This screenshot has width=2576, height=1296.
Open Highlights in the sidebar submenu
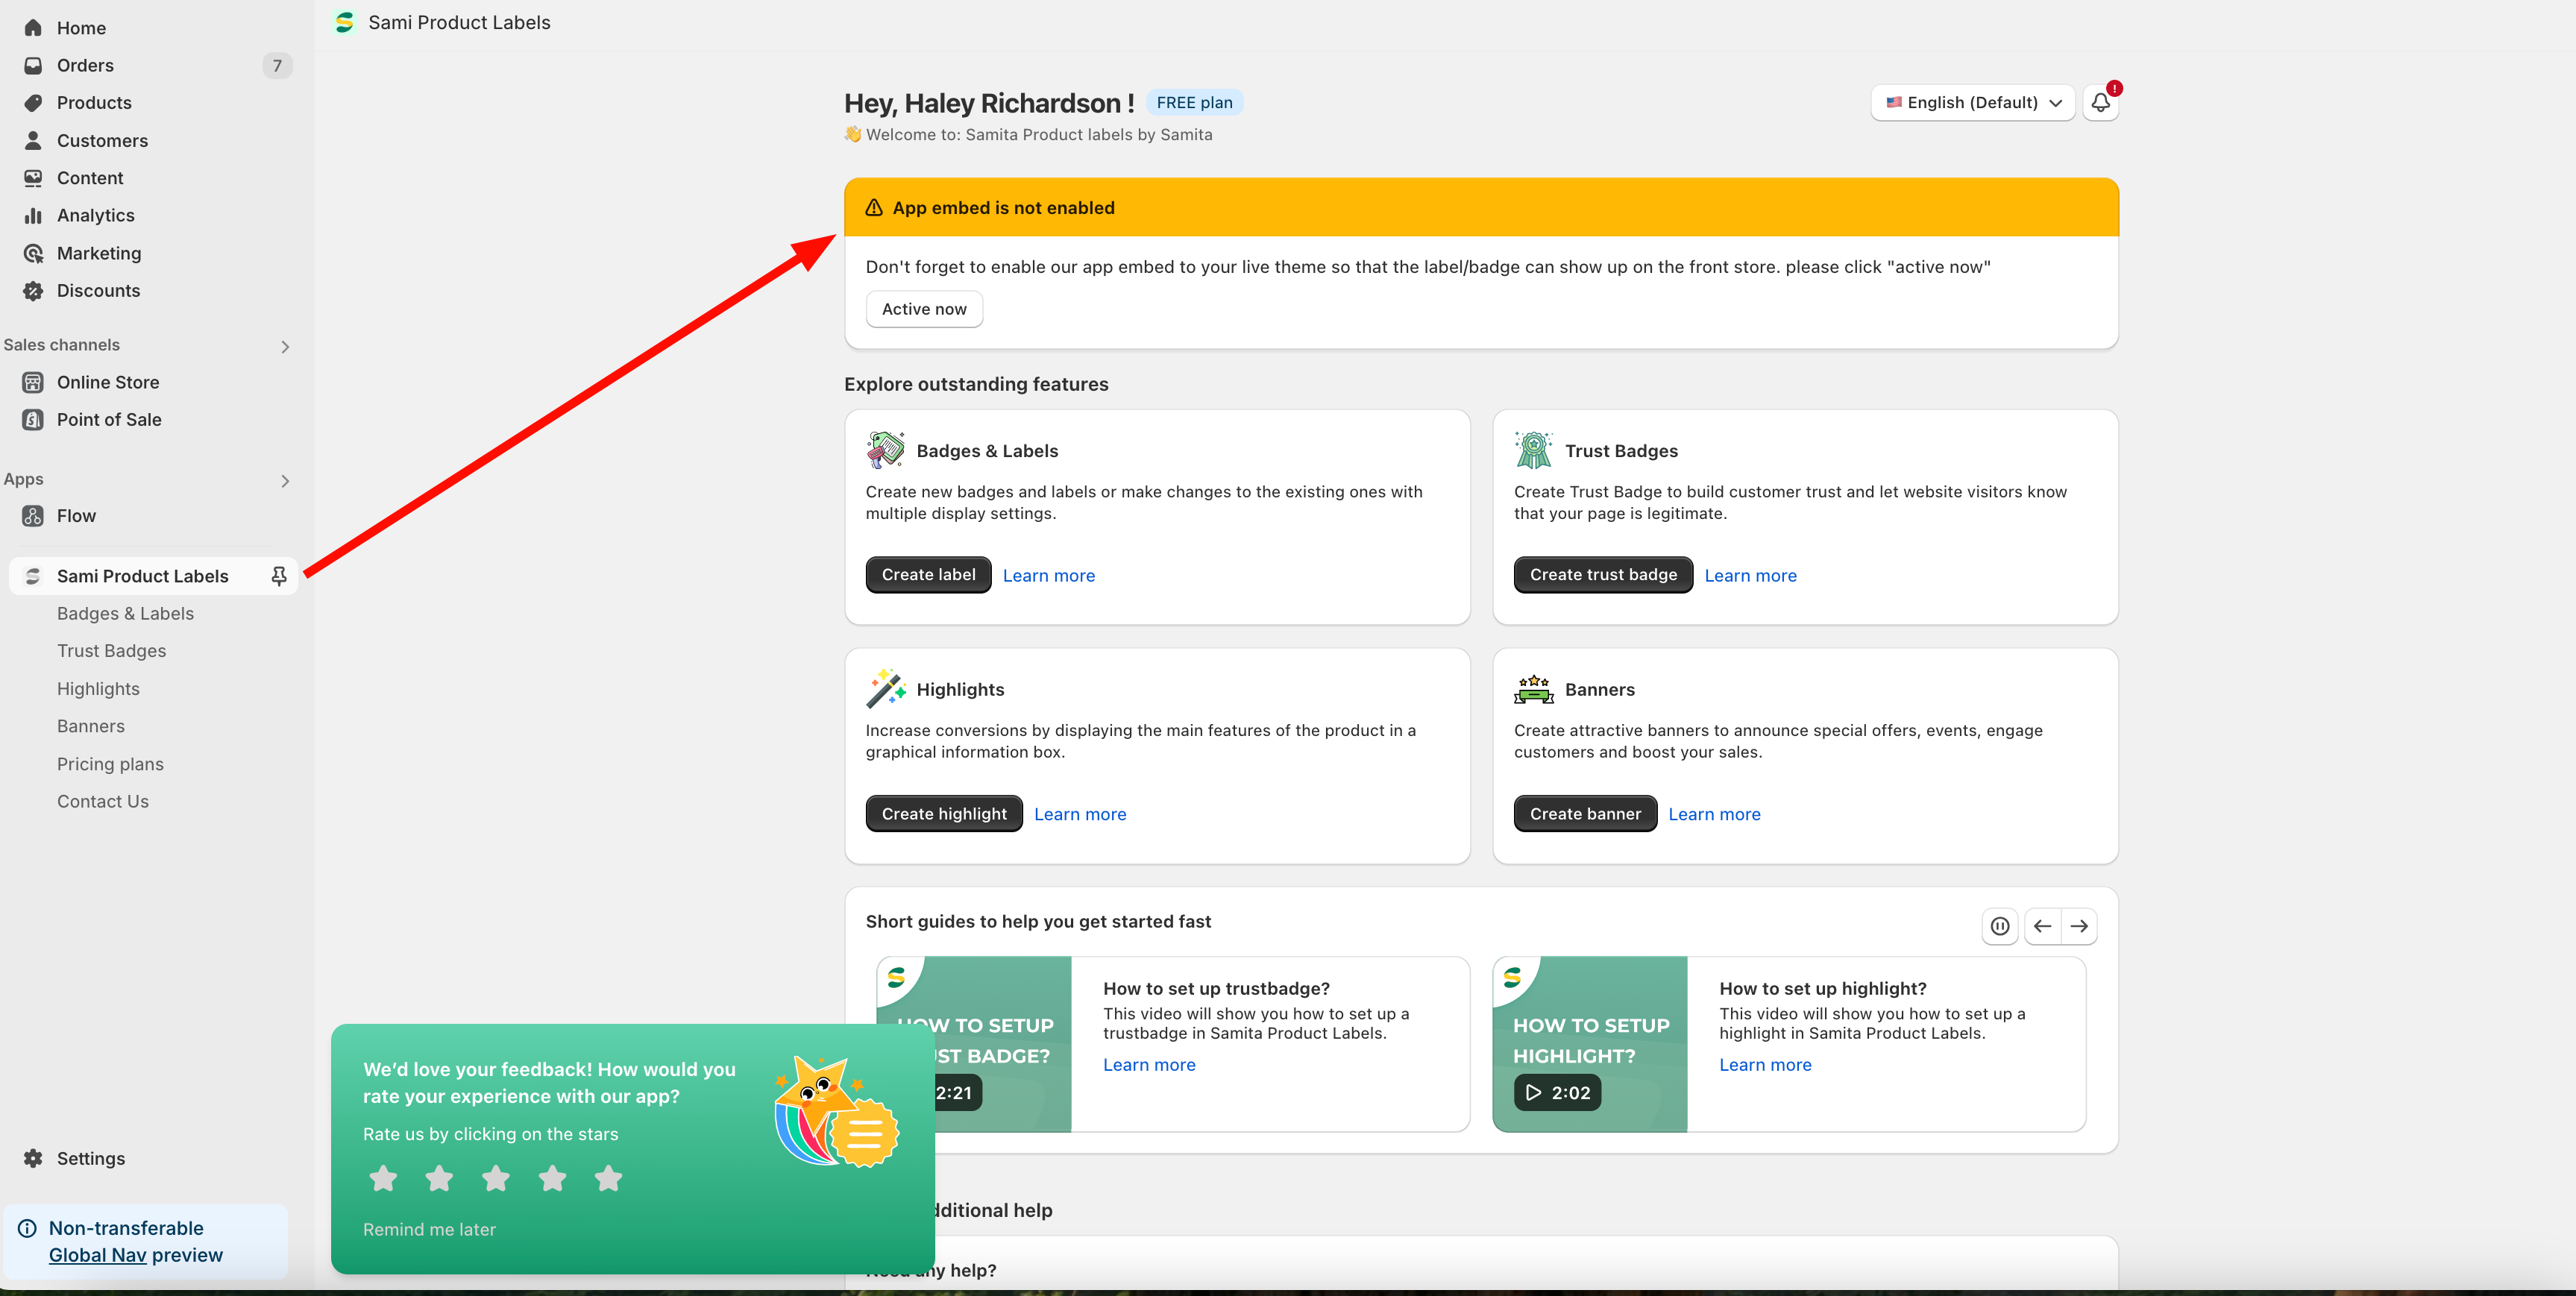(x=98, y=688)
